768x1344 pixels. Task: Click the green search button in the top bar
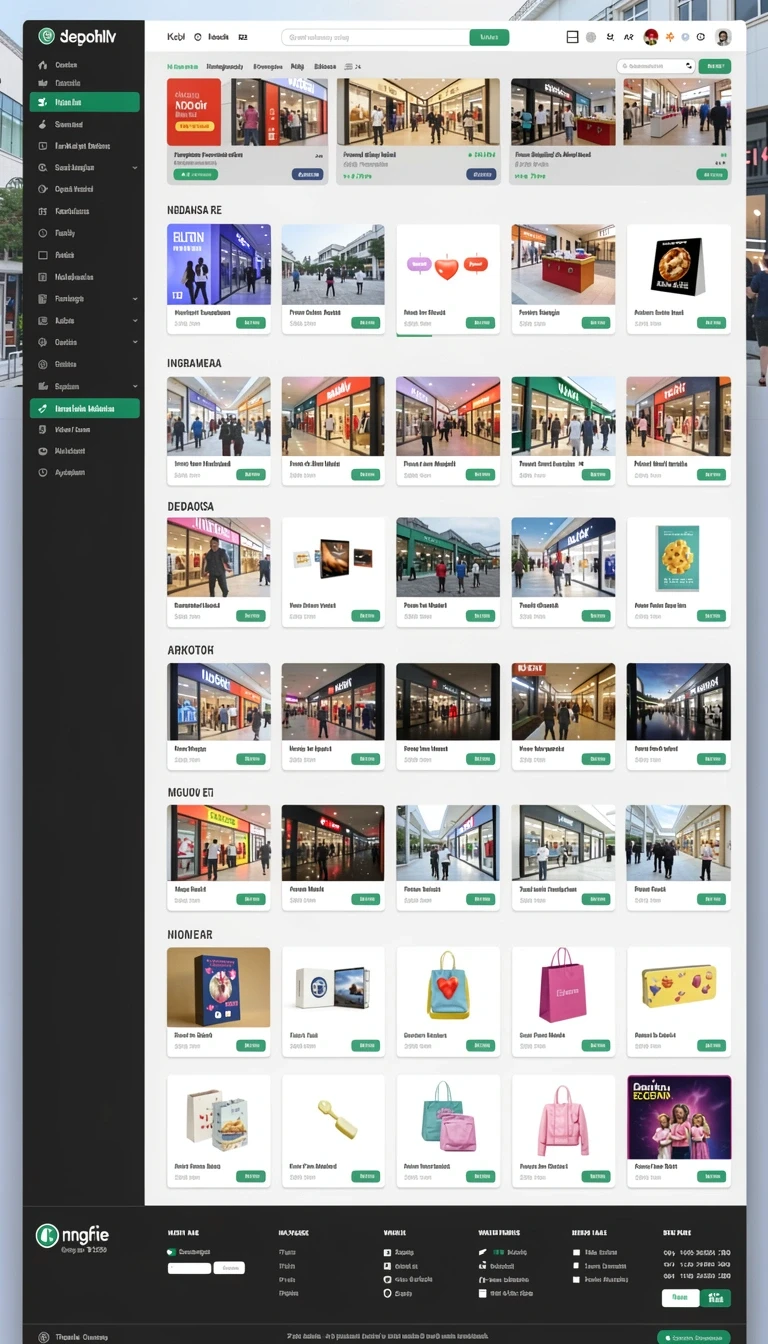[489, 37]
